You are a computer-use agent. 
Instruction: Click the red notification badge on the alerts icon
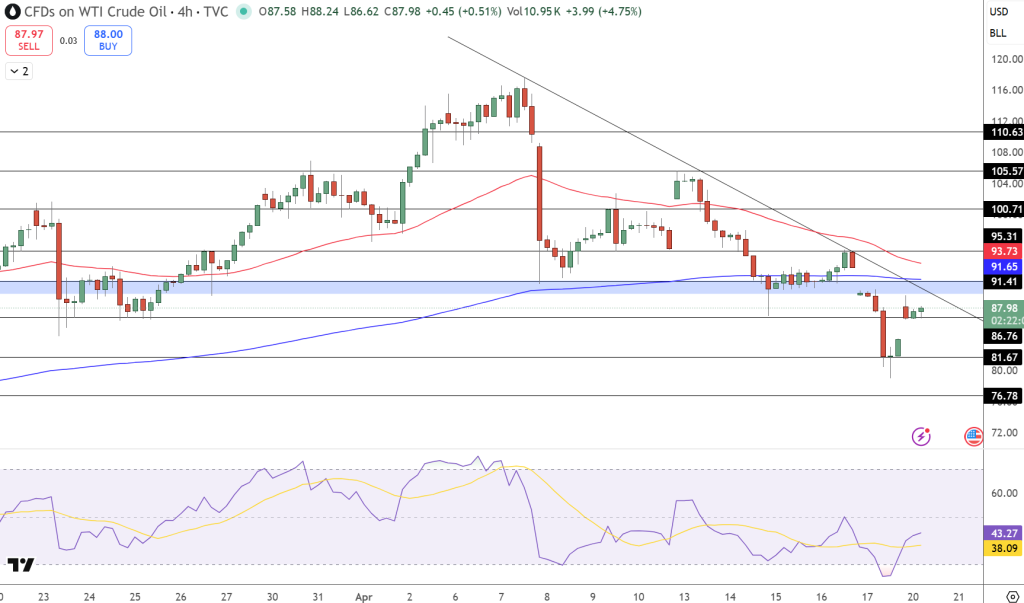927,430
